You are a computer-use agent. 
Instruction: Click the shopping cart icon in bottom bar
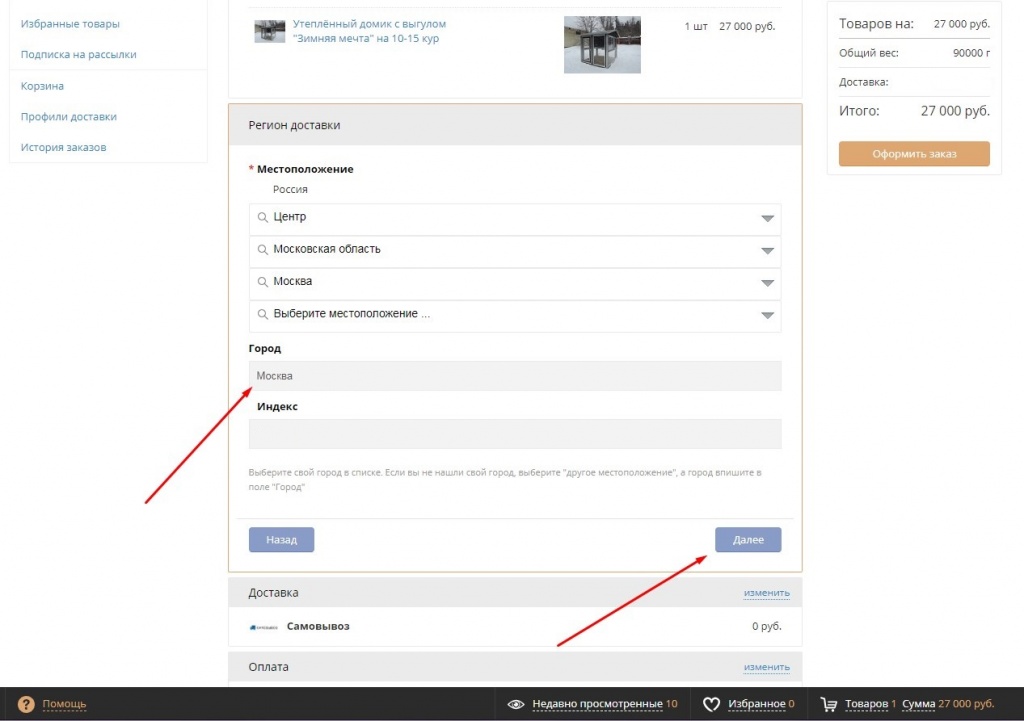pos(828,704)
